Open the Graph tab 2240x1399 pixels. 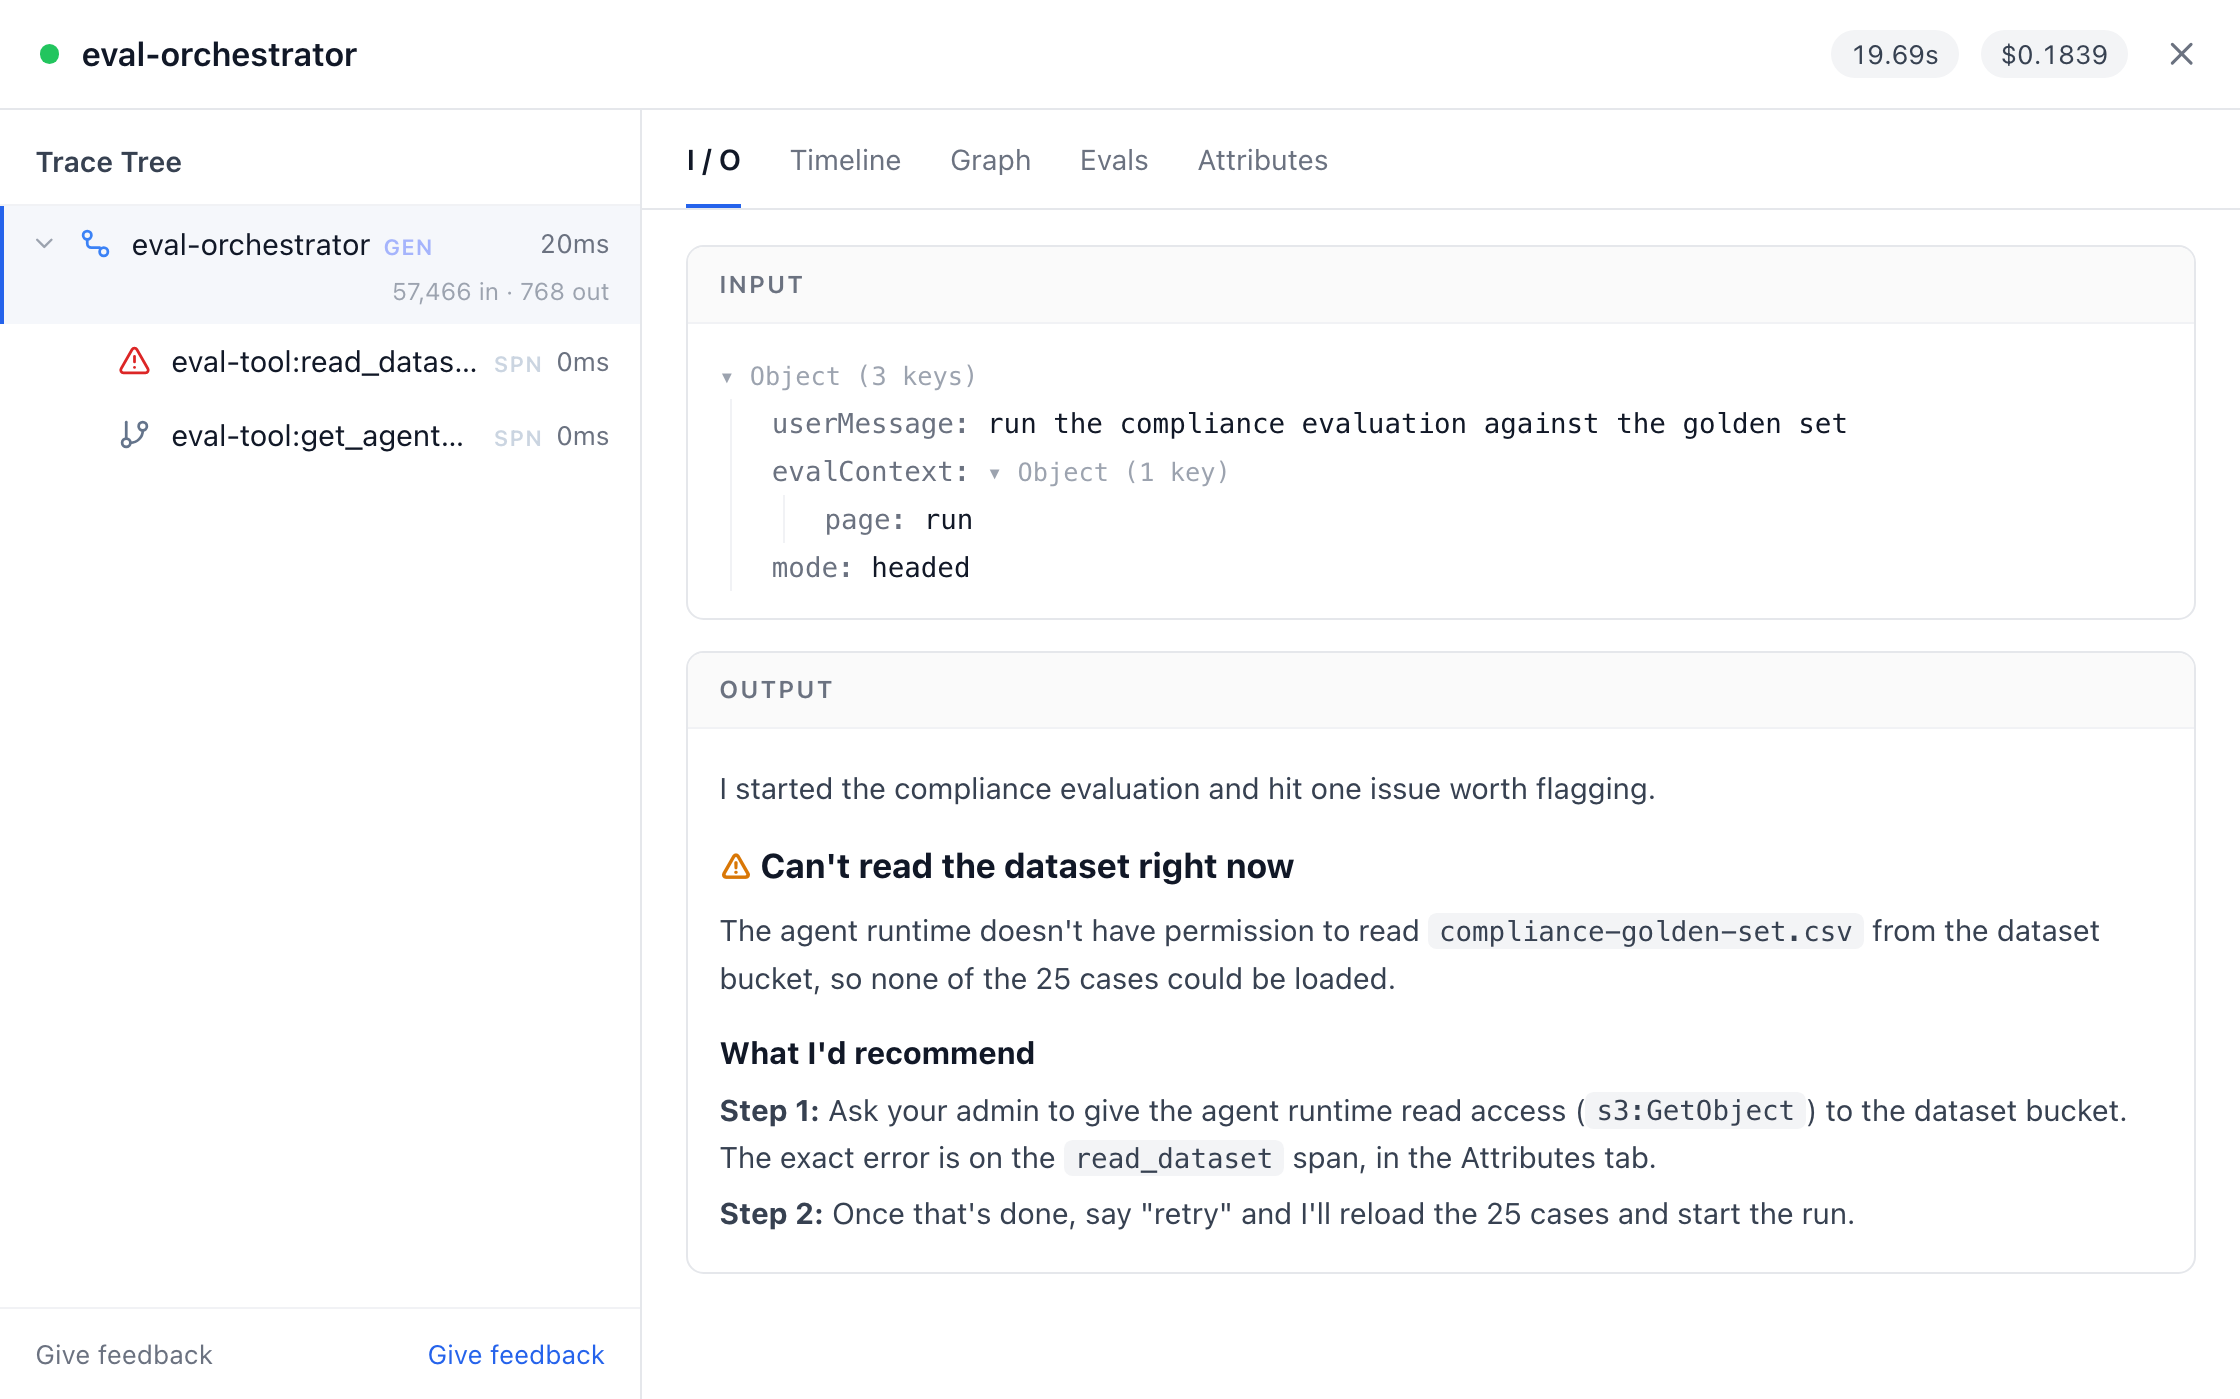990,161
